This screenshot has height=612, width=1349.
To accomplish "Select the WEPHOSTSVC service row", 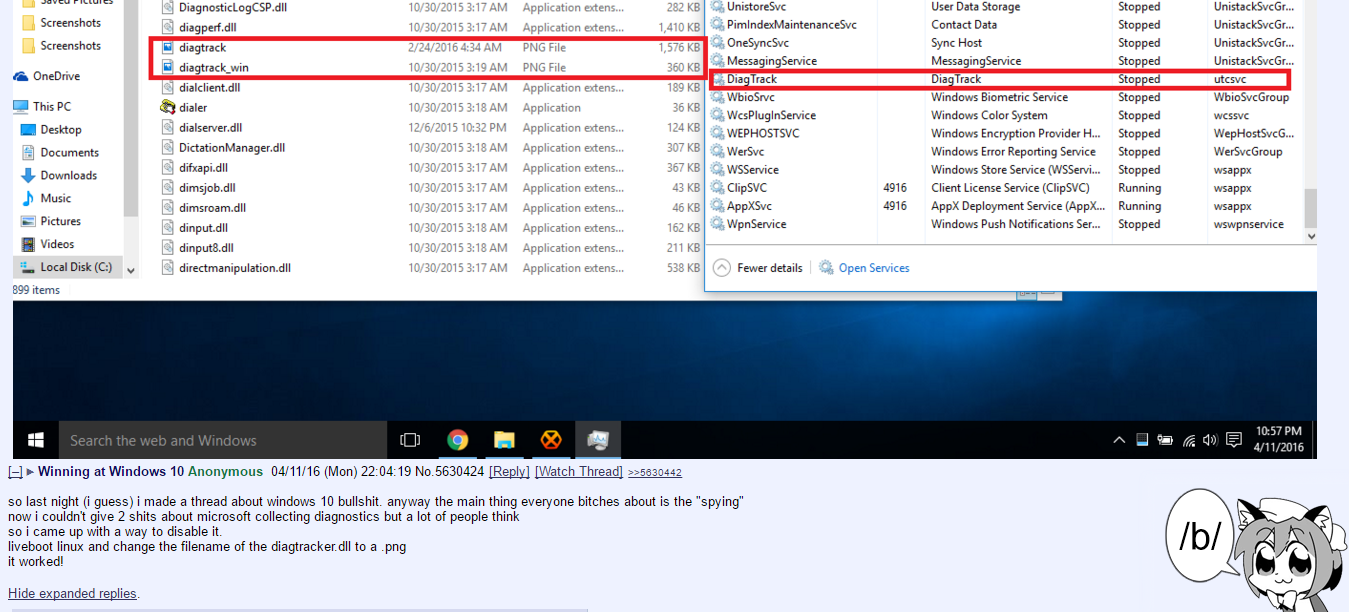I will point(1006,134).
